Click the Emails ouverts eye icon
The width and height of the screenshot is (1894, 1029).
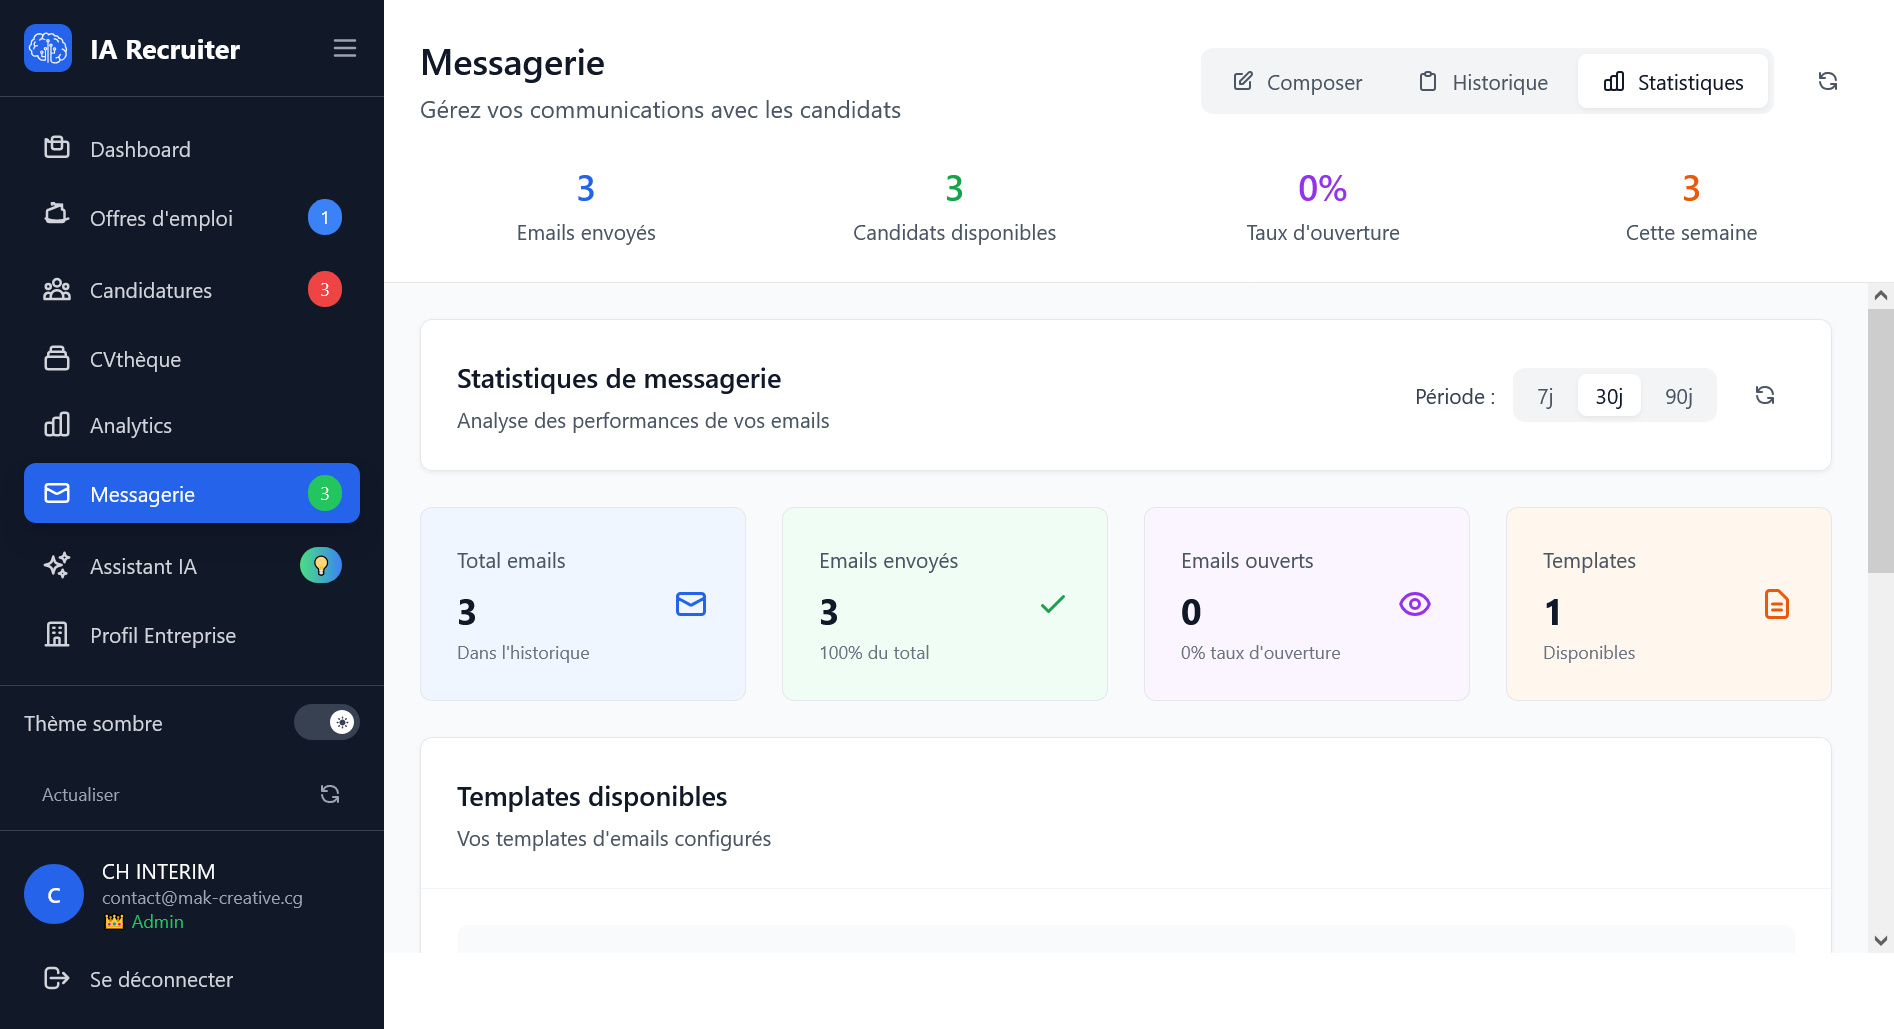click(x=1414, y=604)
